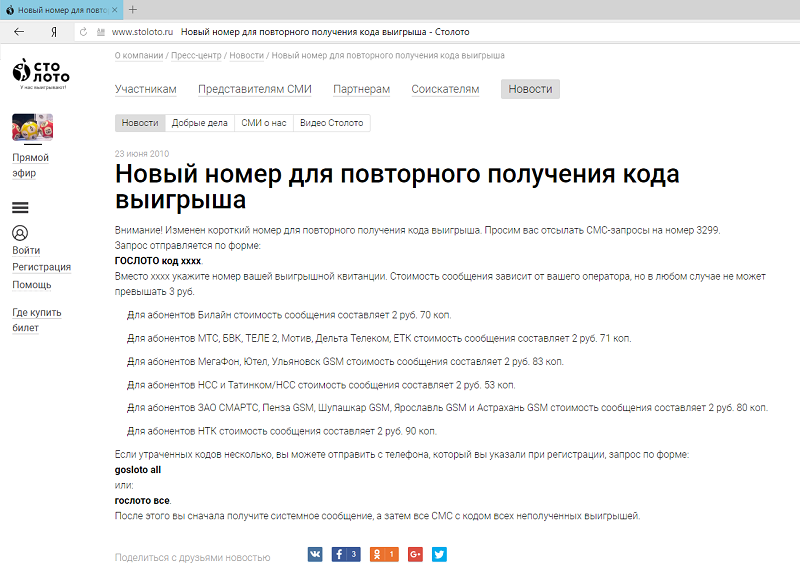
Task: Click the site info lock icon
Action: pyautogui.click(x=101, y=32)
